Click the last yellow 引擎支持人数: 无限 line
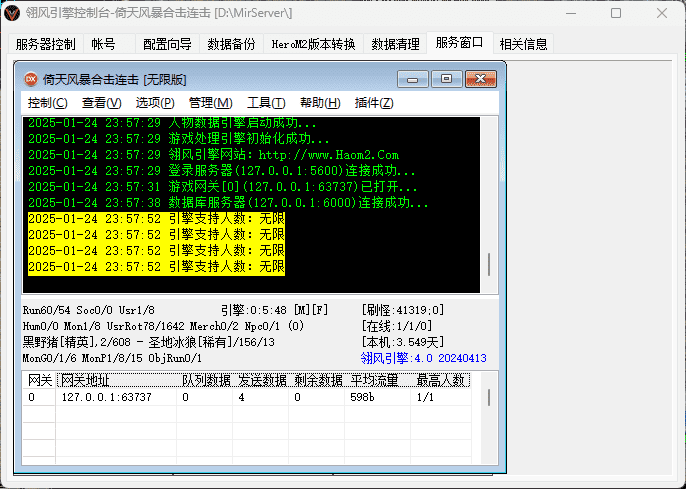The height and width of the screenshot is (489, 686). 156,267
